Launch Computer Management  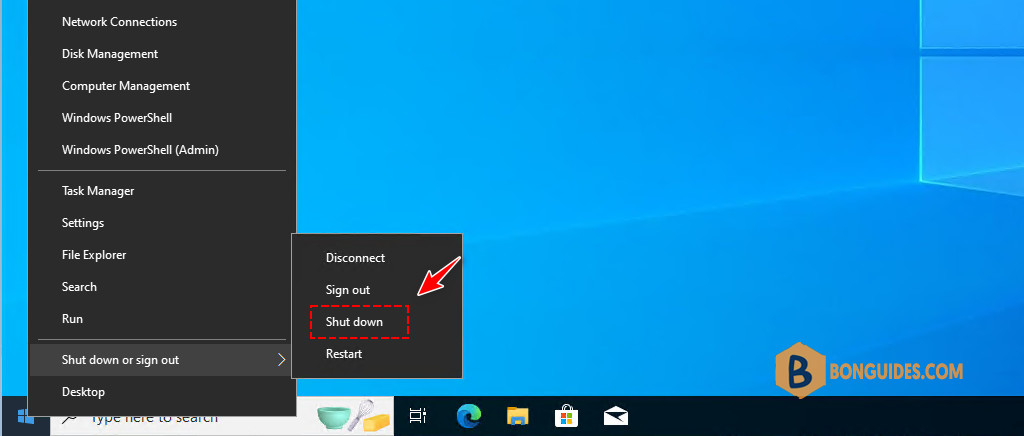pos(162,86)
